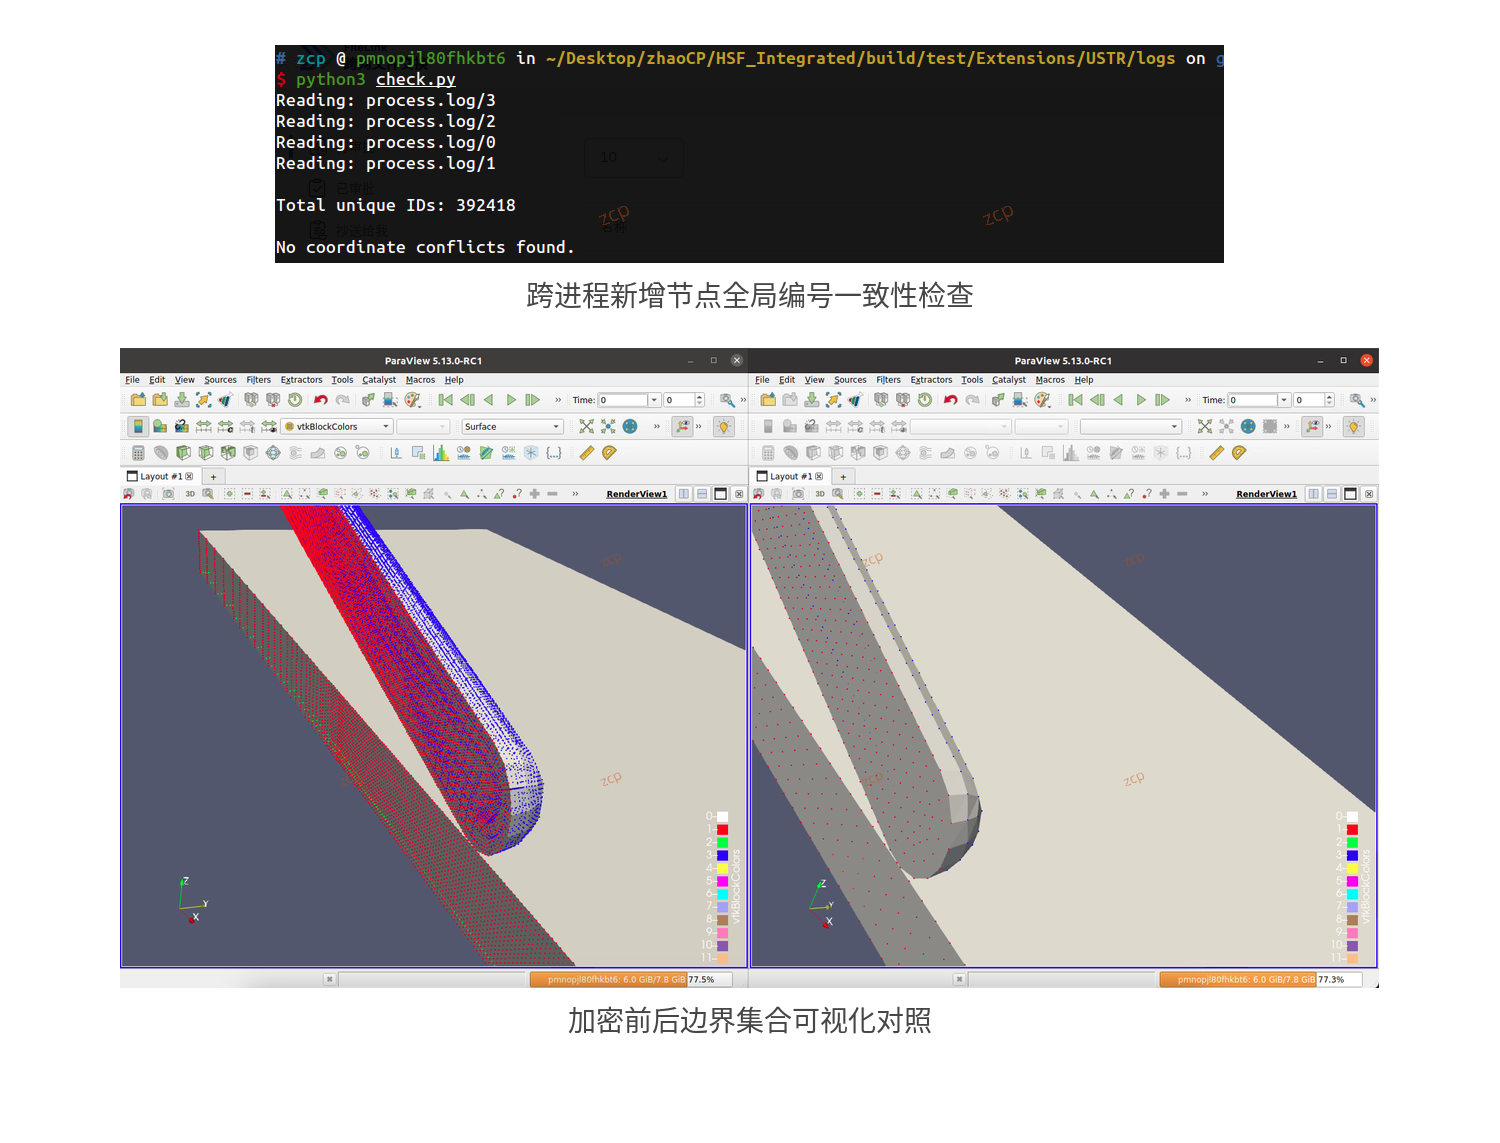Click protractor icon in right ParaView toolbar

(1239, 453)
